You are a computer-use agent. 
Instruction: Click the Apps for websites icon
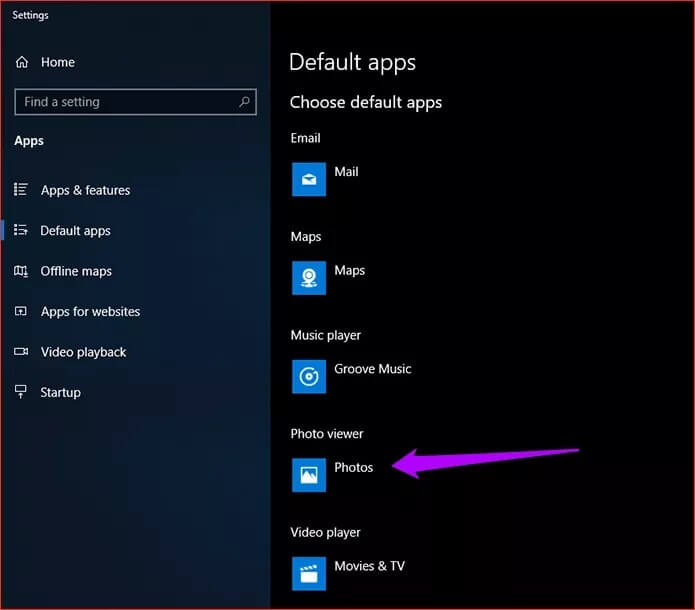tap(21, 311)
